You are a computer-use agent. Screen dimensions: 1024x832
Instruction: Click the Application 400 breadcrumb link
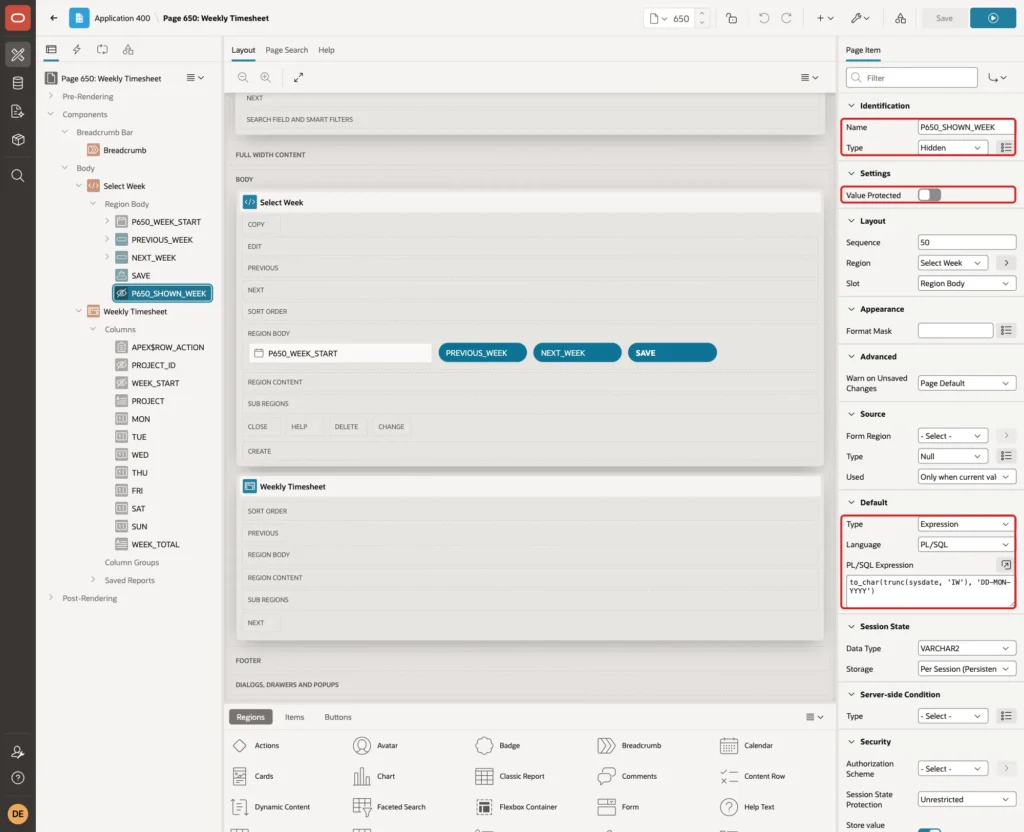coord(122,18)
